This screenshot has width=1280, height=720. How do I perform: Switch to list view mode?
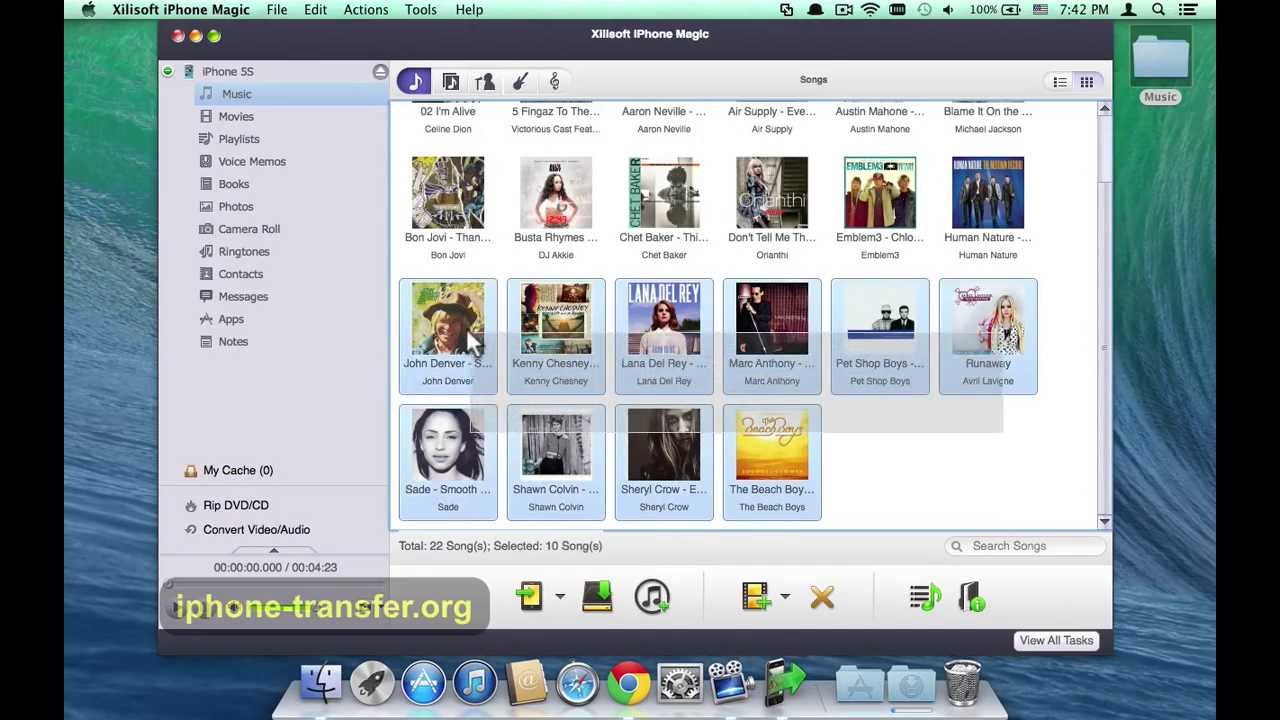[1060, 82]
